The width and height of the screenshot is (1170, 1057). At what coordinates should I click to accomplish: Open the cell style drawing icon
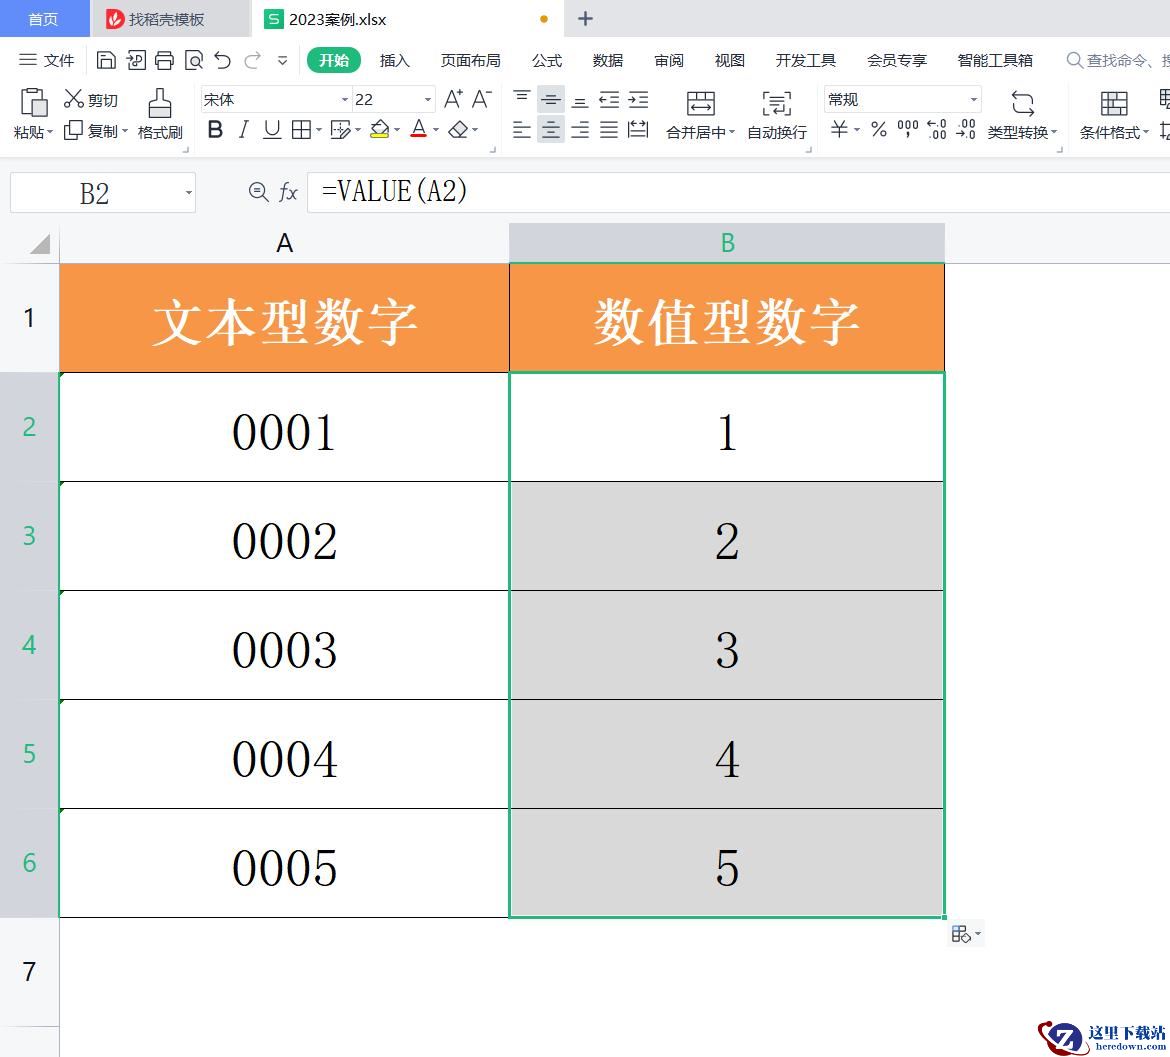tap(340, 130)
